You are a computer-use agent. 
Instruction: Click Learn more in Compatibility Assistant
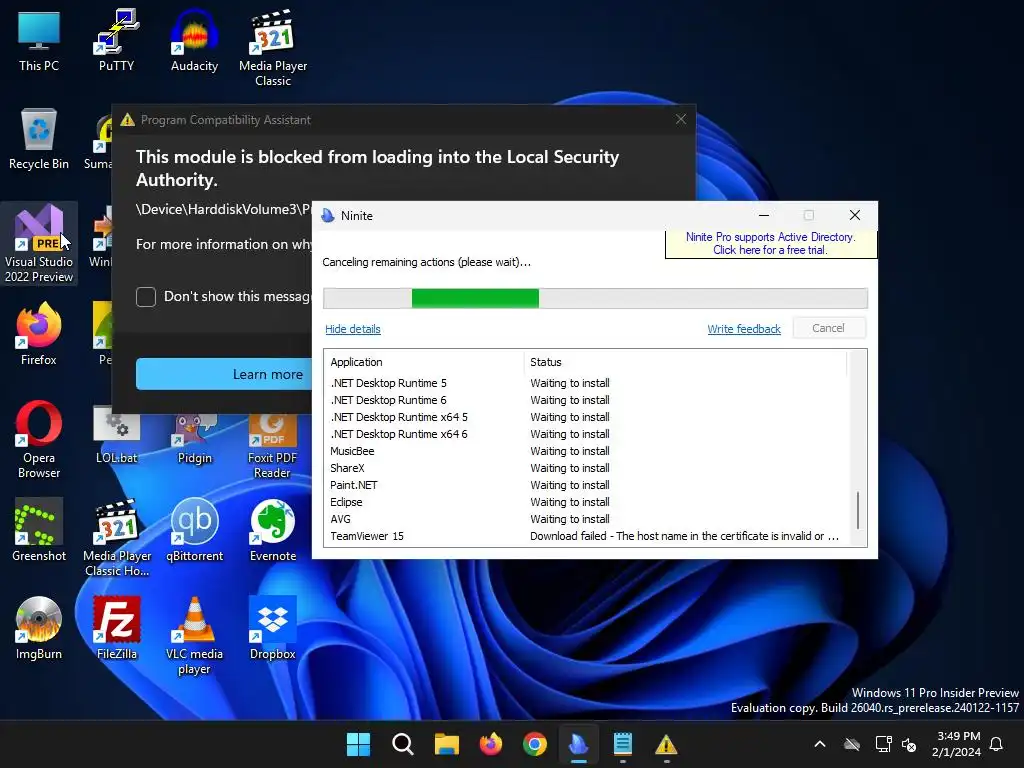coord(224,374)
